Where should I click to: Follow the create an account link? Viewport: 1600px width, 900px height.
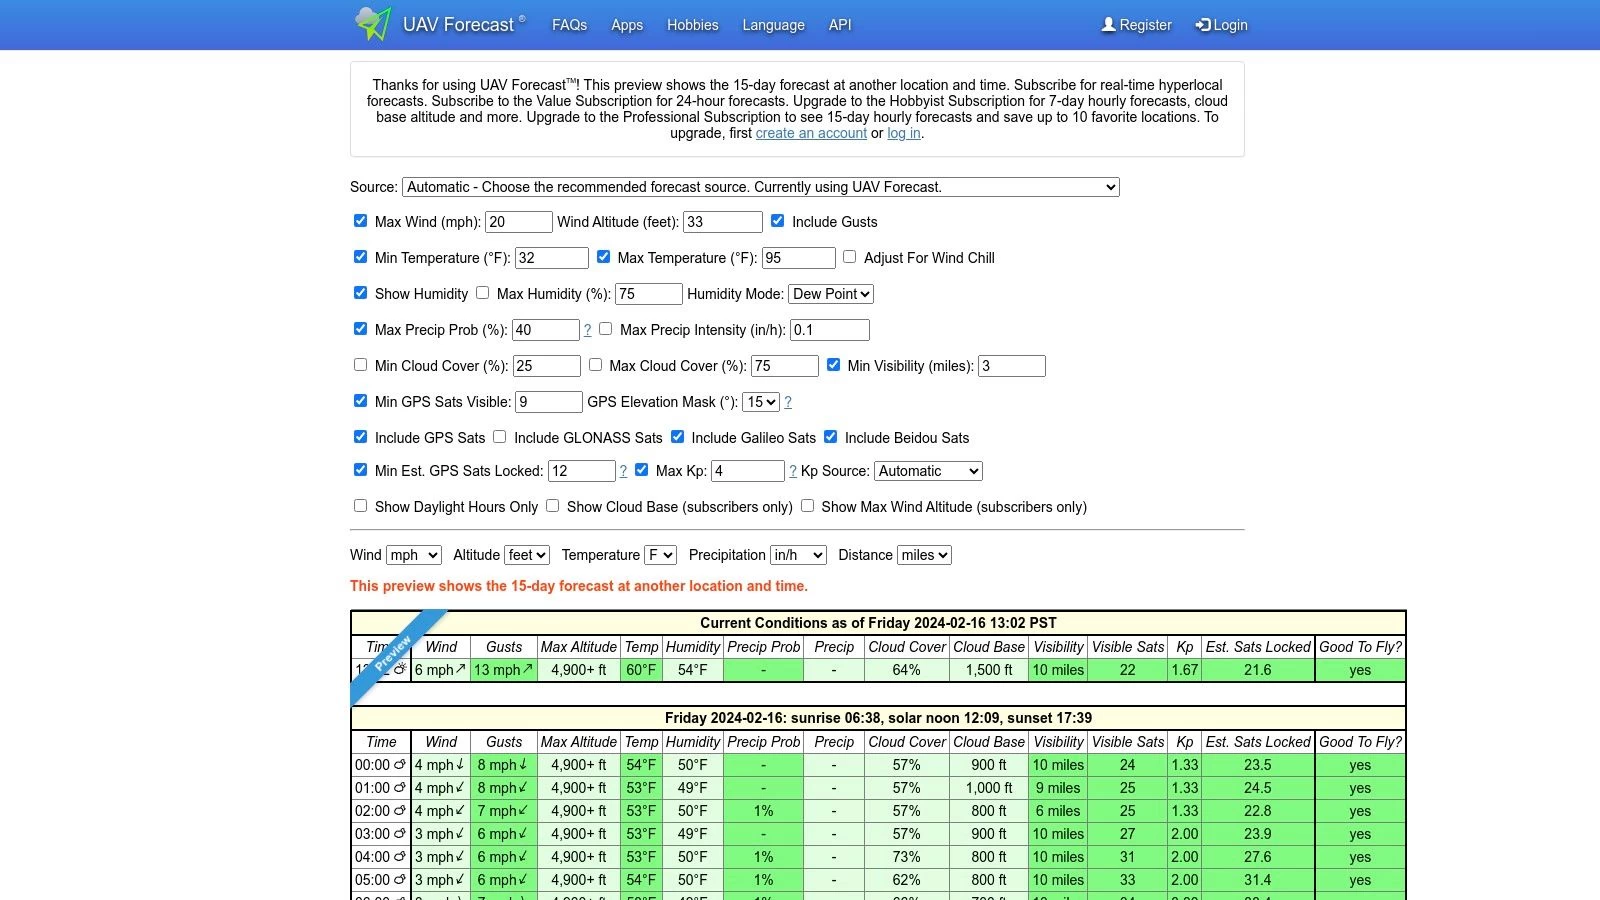(811, 133)
